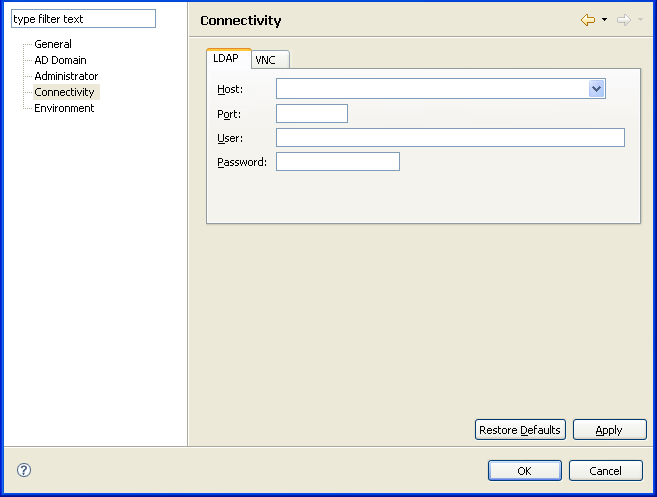Image resolution: width=657 pixels, height=497 pixels.
Task: Click the greyed forward arrow icon
Action: point(624,20)
